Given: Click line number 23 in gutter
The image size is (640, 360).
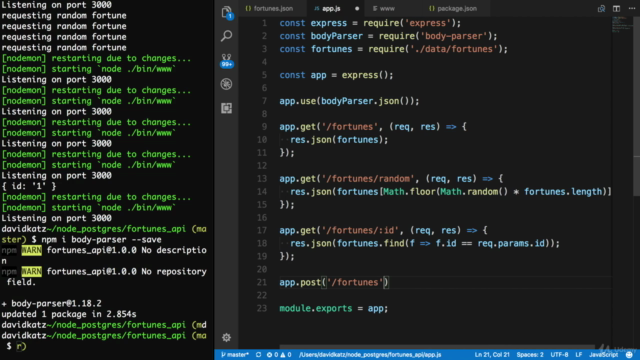Looking at the screenshot, I should [x=262, y=308].
